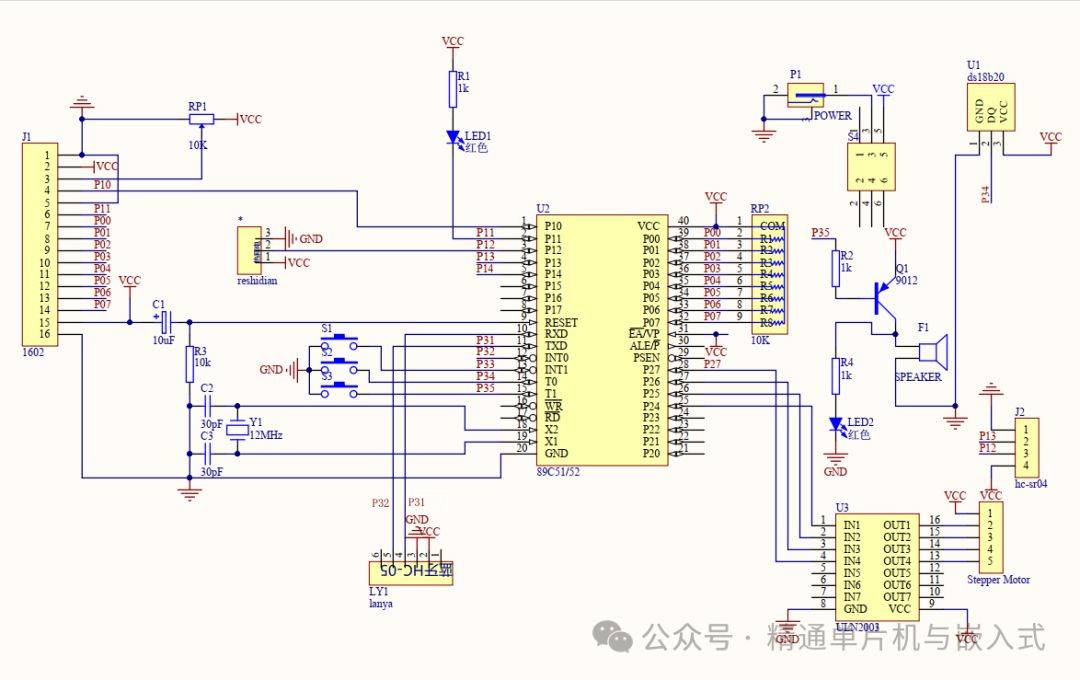Click the J2 hc-sr04 connector block

tap(1026, 447)
